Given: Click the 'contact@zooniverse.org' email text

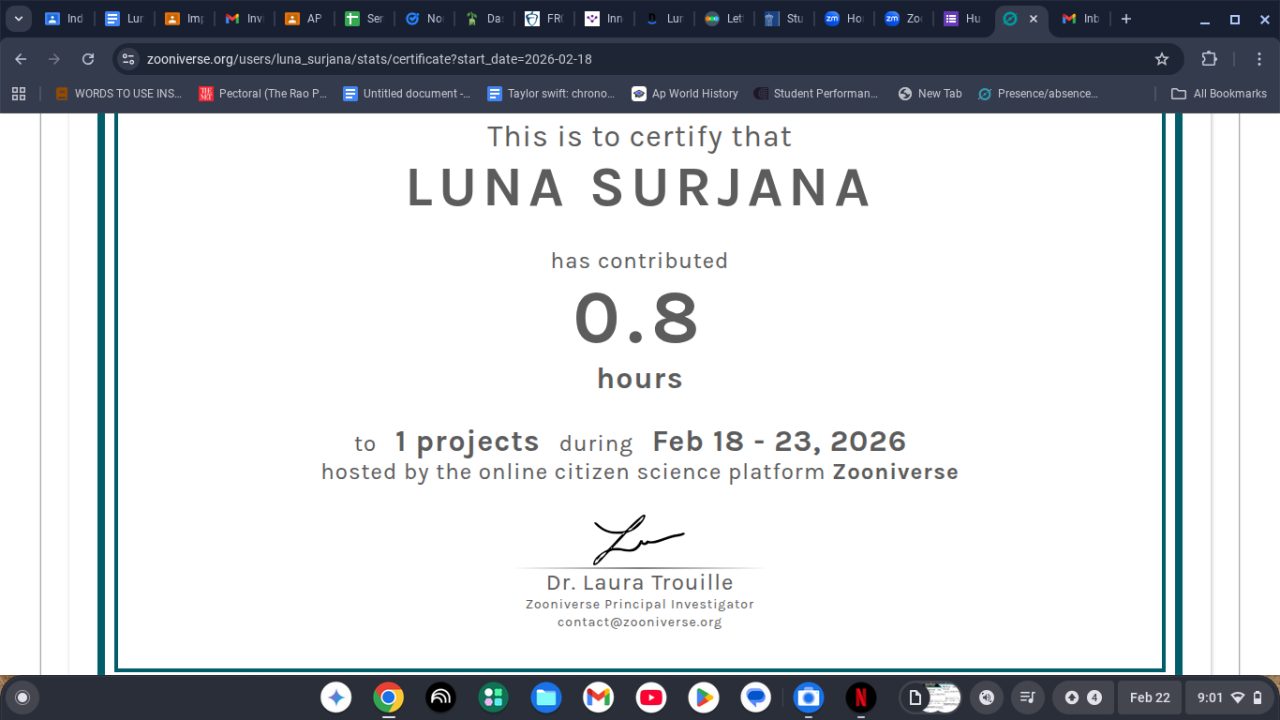Looking at the screenshot, I should (x=640, y=622).
